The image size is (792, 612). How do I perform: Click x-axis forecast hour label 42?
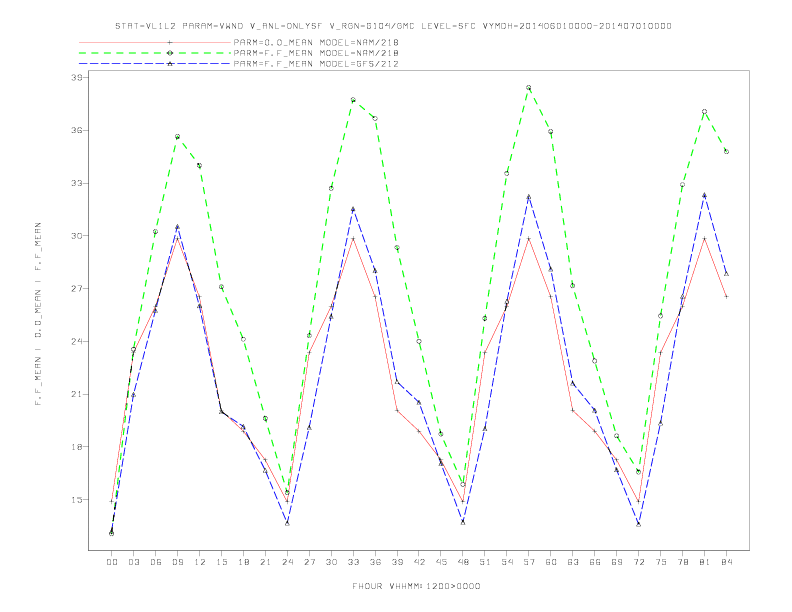point(419,562)
